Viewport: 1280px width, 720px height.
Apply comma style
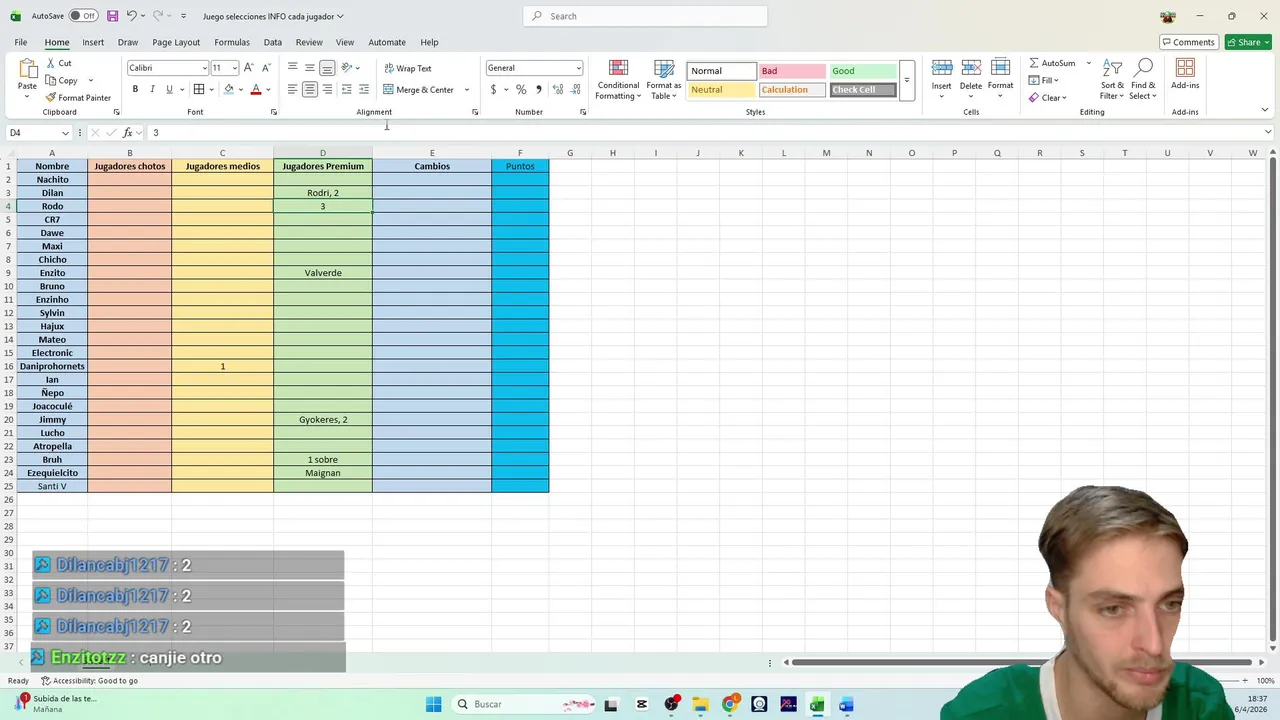point(539,89)
